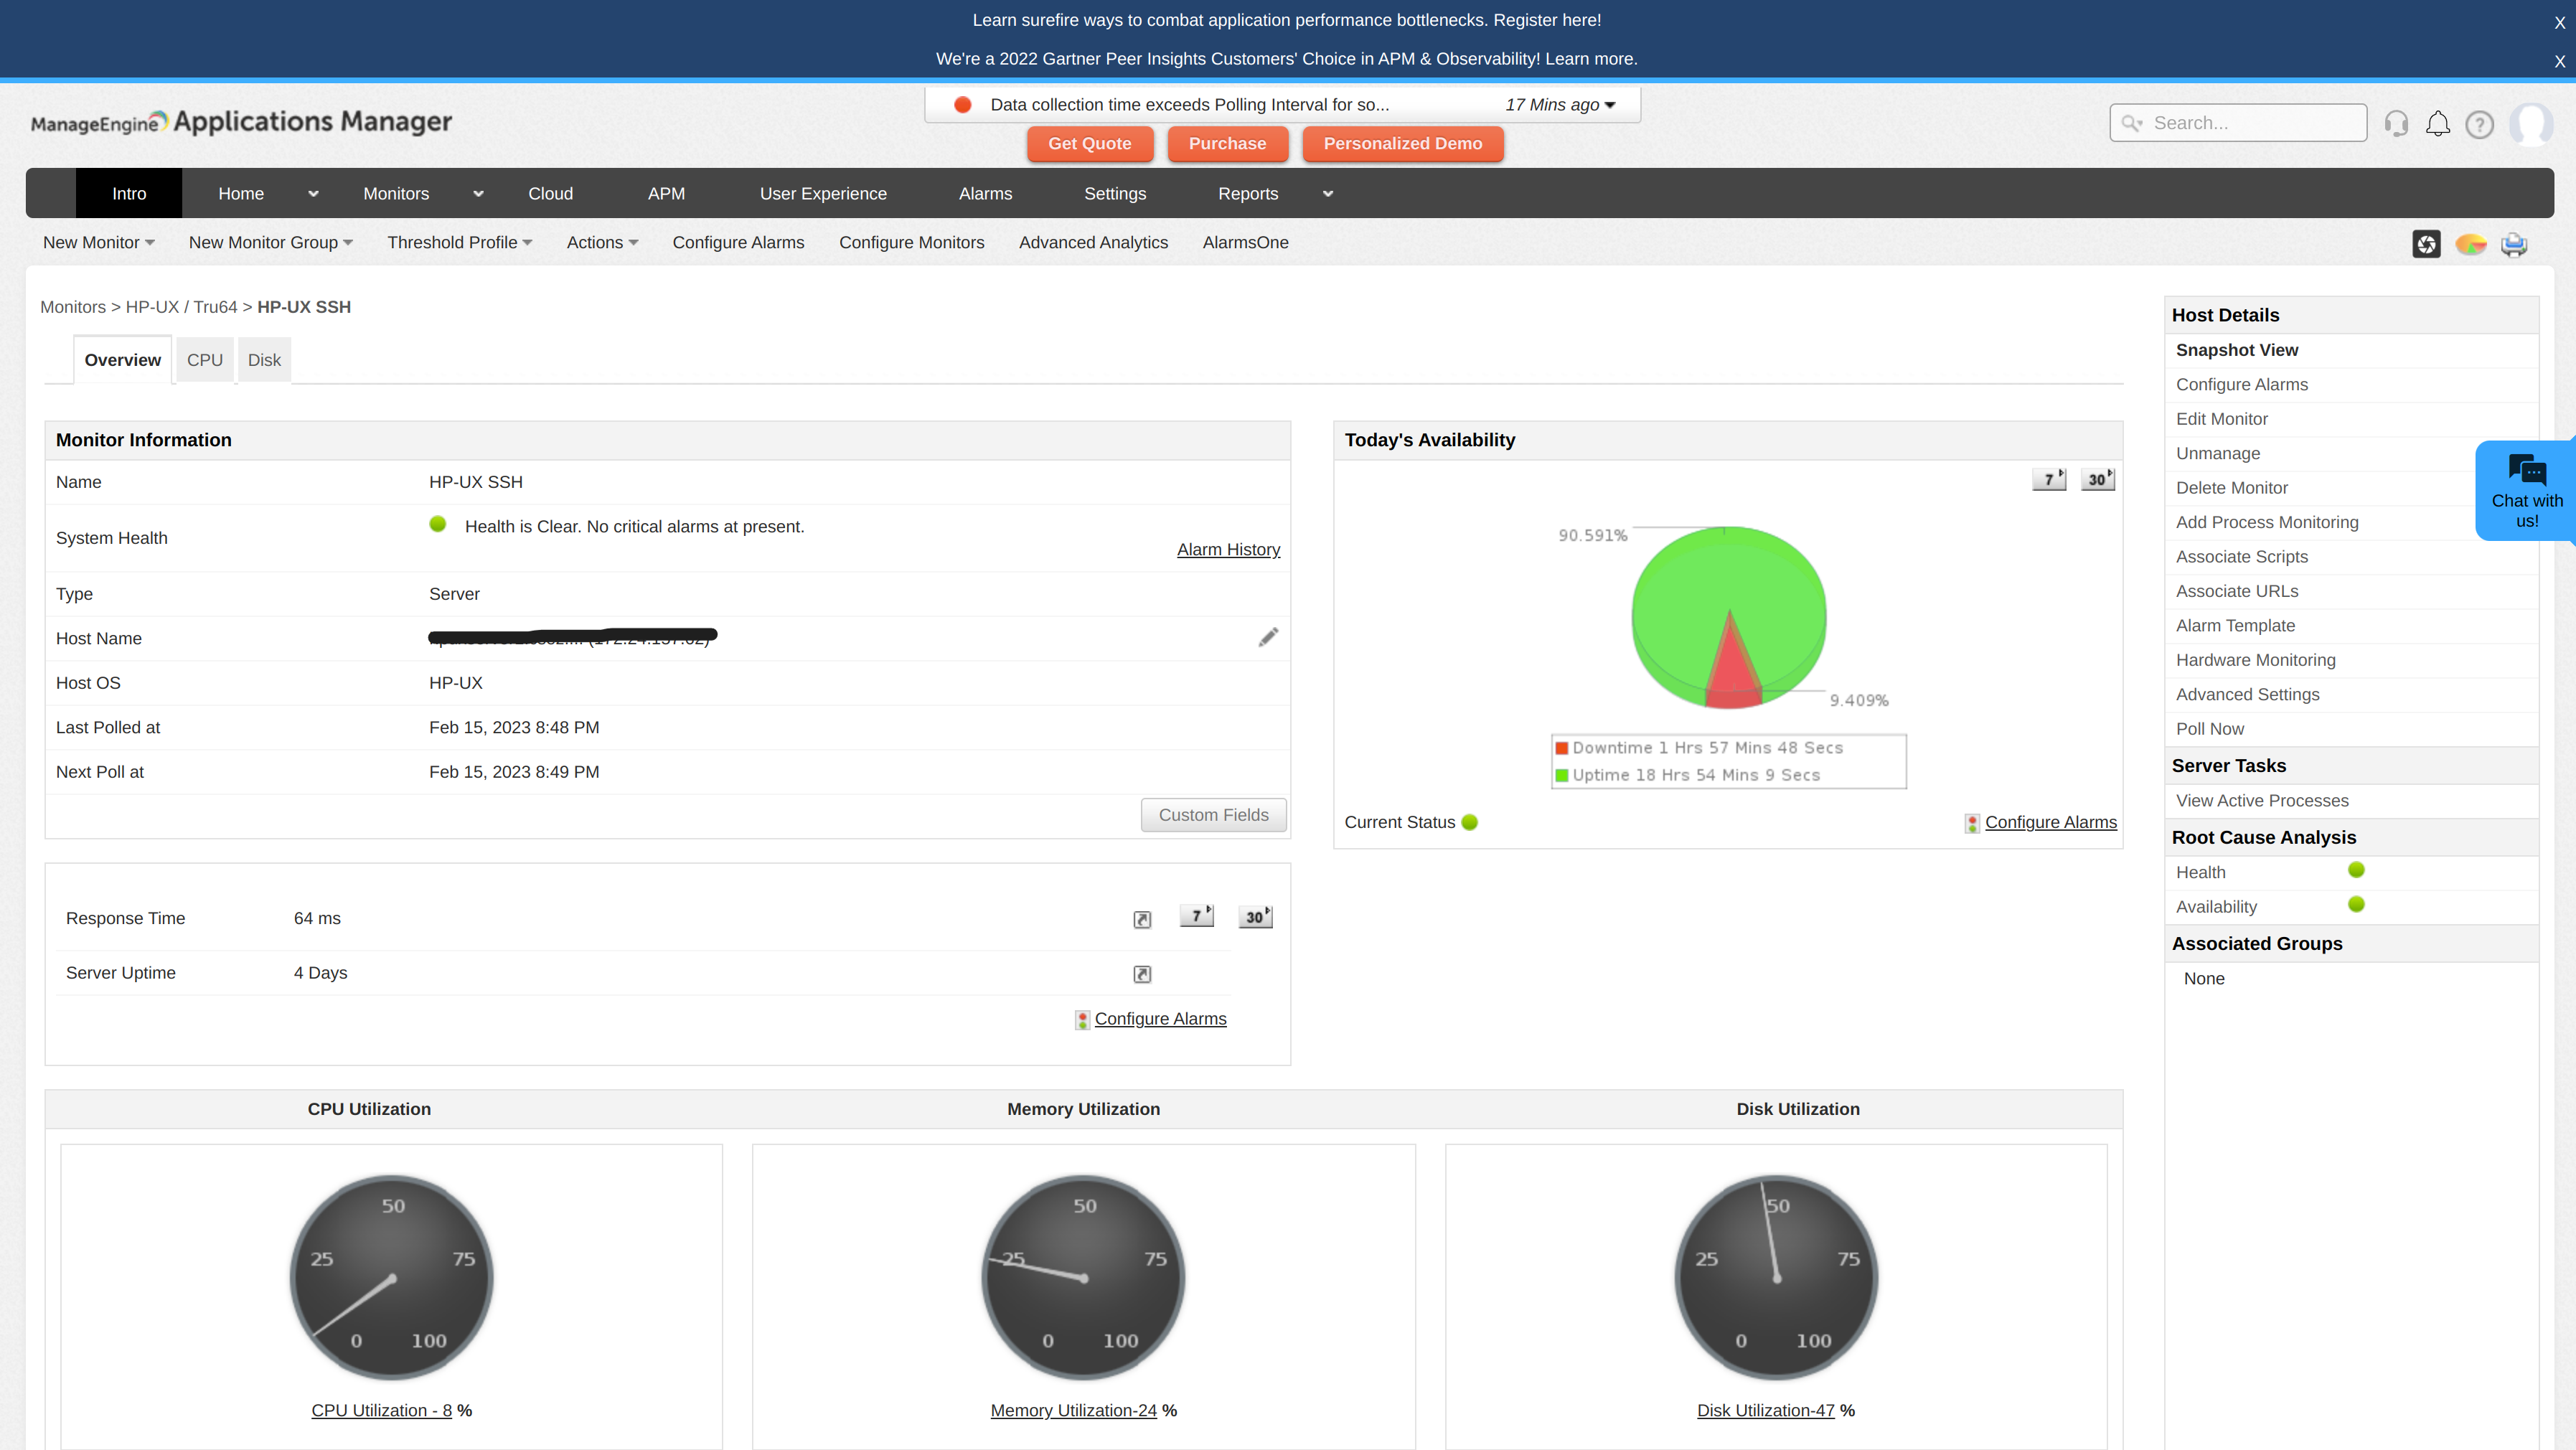Click into the Search input field
This screenshot has height=1450, width=2576.
(x=2250, y=123)
